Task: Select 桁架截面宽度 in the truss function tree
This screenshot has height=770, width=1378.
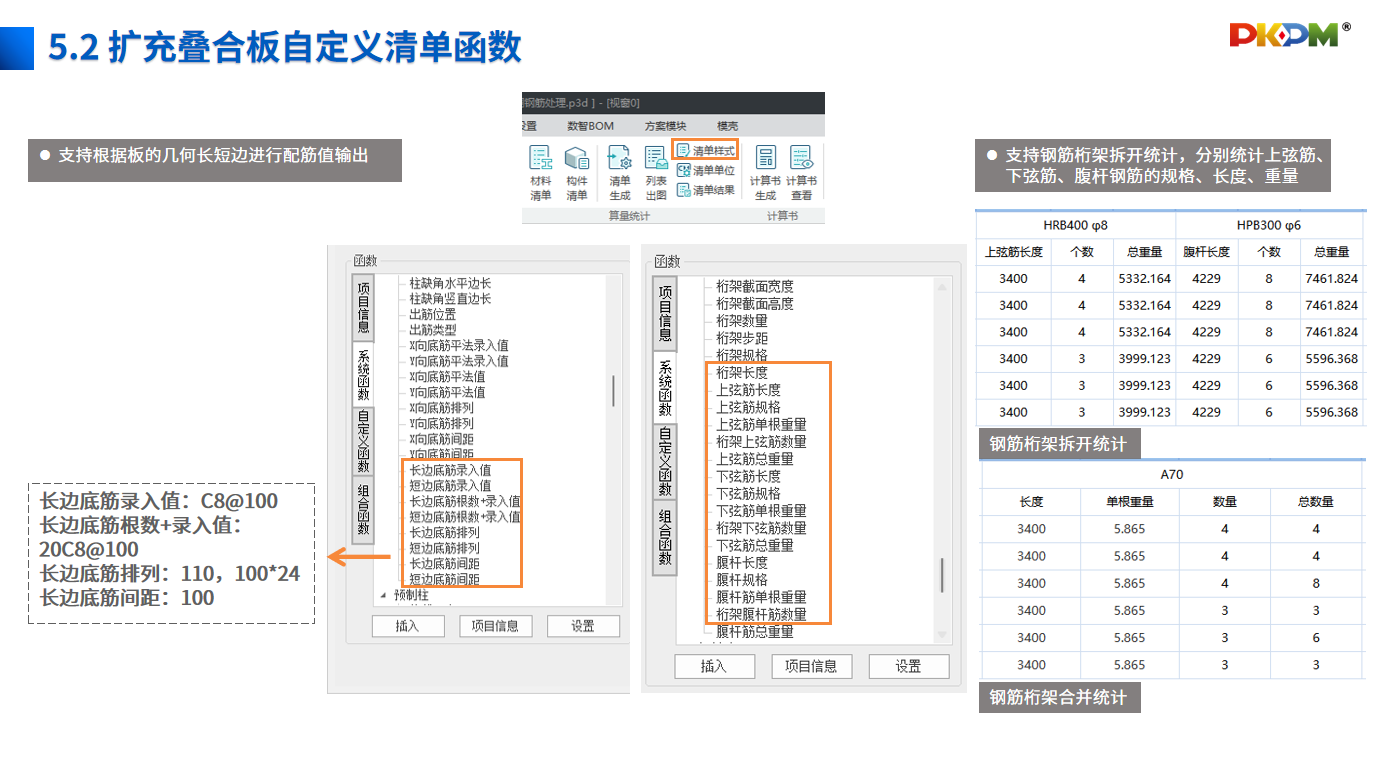Action: [x=755, y=287]
